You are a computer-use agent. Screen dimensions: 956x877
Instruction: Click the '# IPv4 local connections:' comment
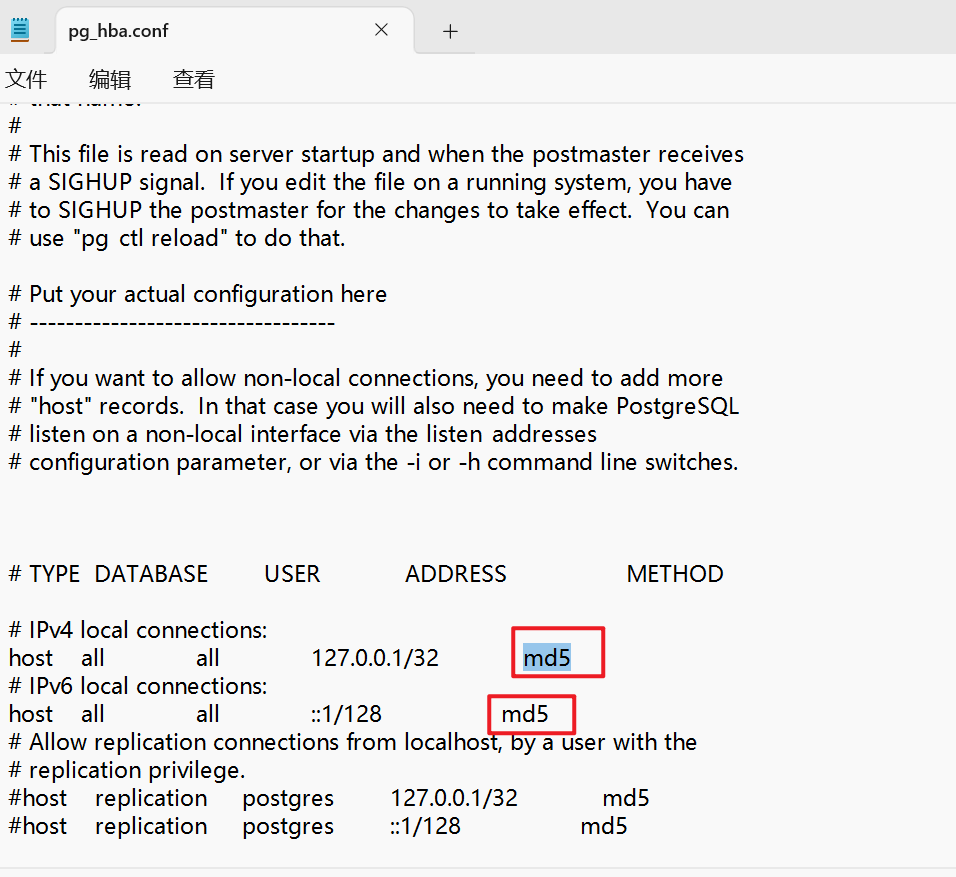tap(138, 630)
